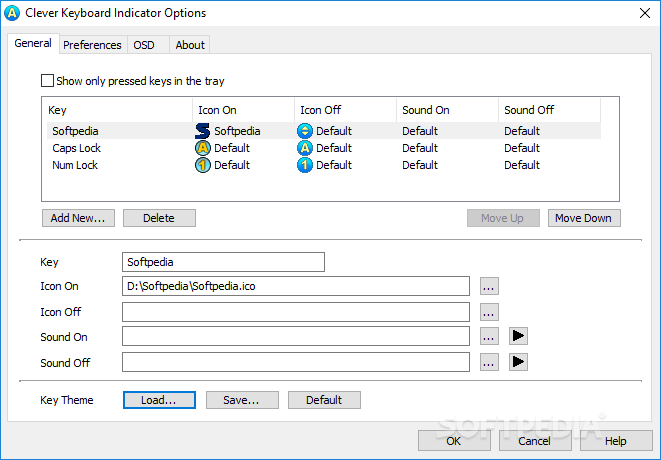Open the Preferences tab
This screenshot has width=661, height=460.
[x=92, y=45]
